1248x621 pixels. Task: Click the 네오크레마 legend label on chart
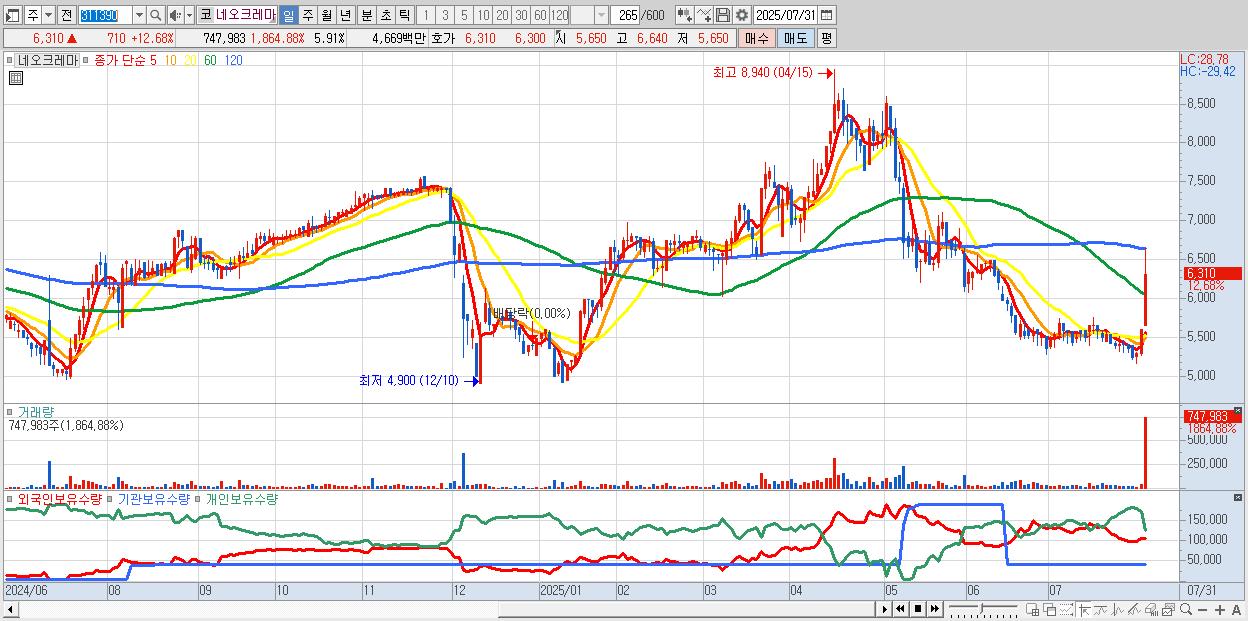(x=48, y=60)
